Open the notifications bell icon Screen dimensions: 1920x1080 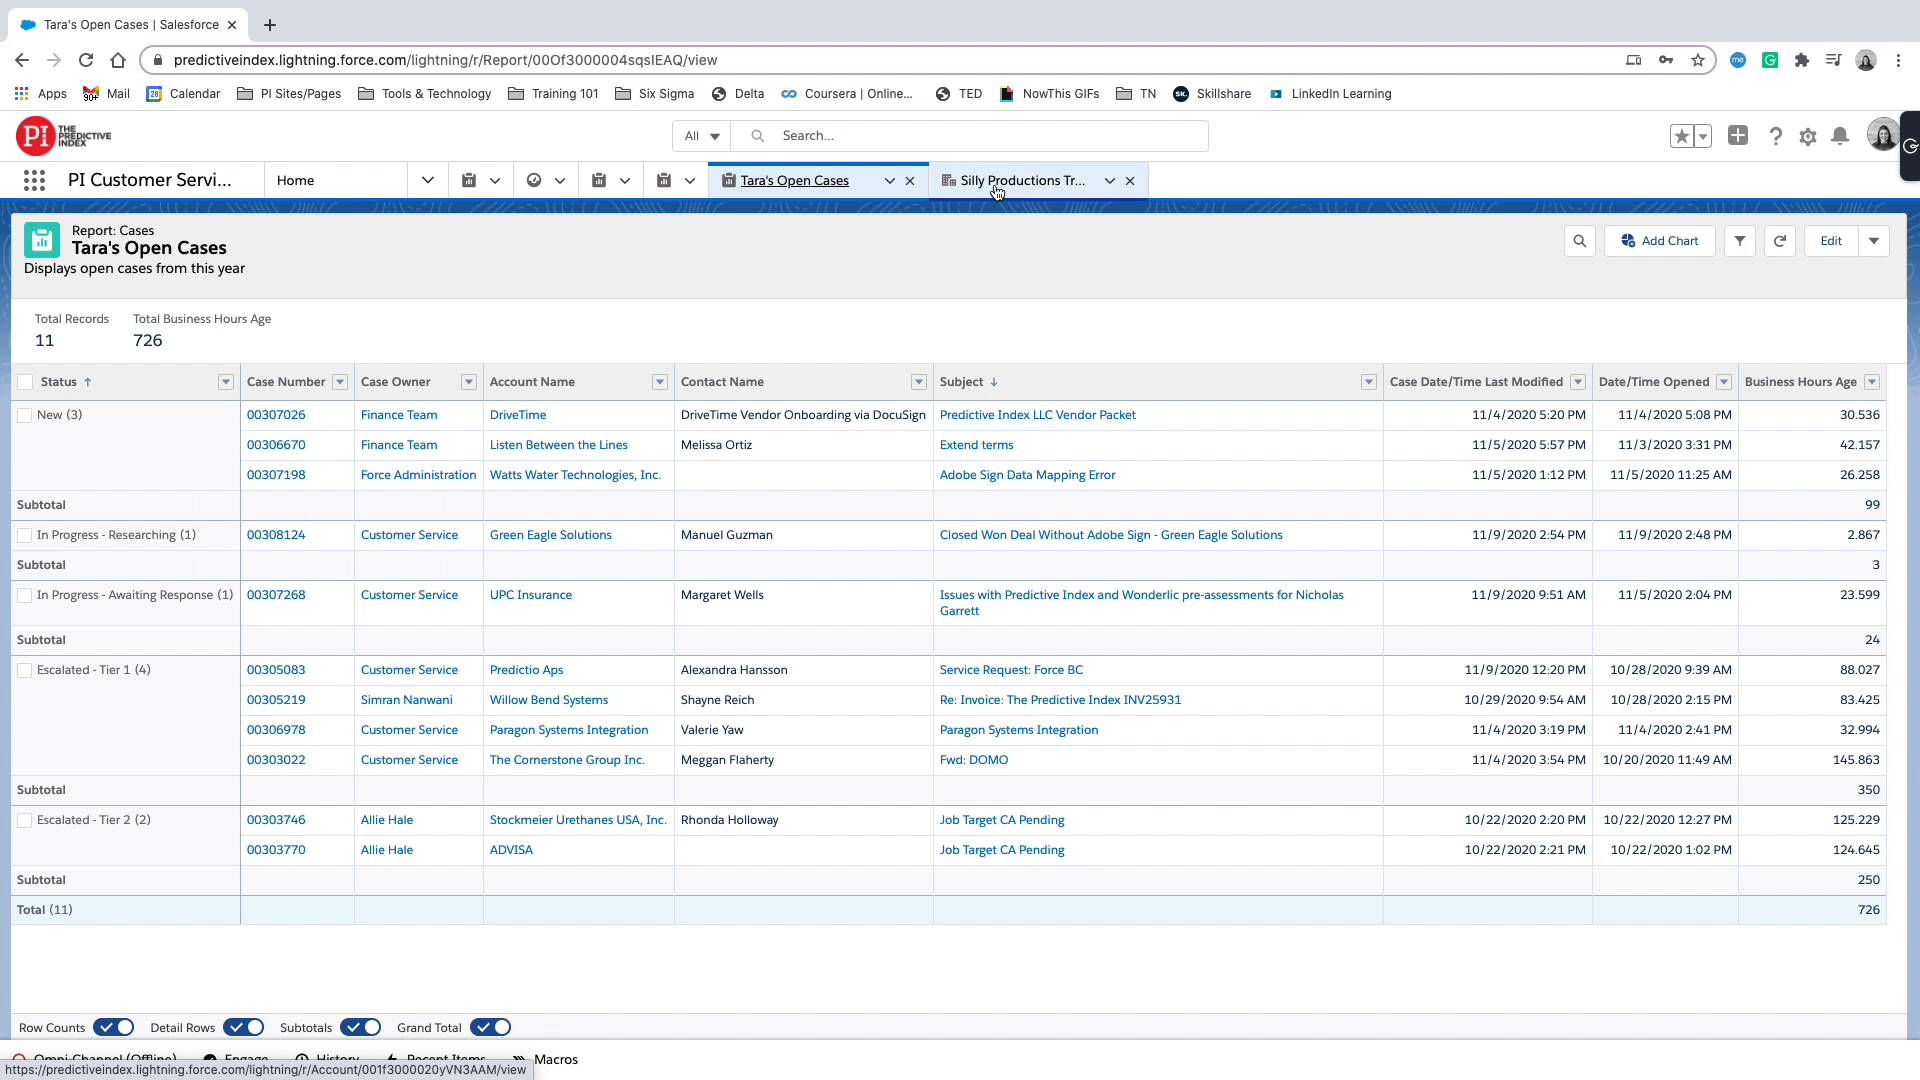point(1840,136)
